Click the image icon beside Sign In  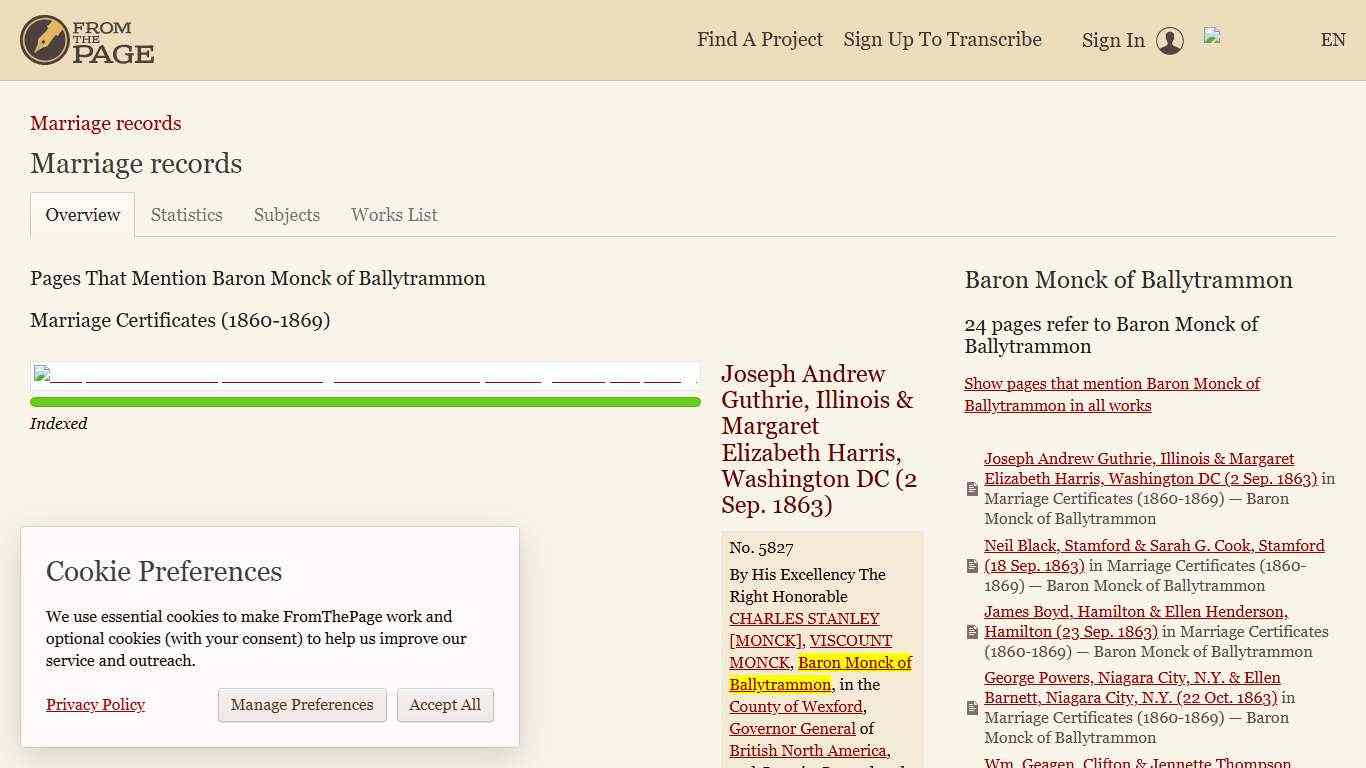coord(1212,36)
